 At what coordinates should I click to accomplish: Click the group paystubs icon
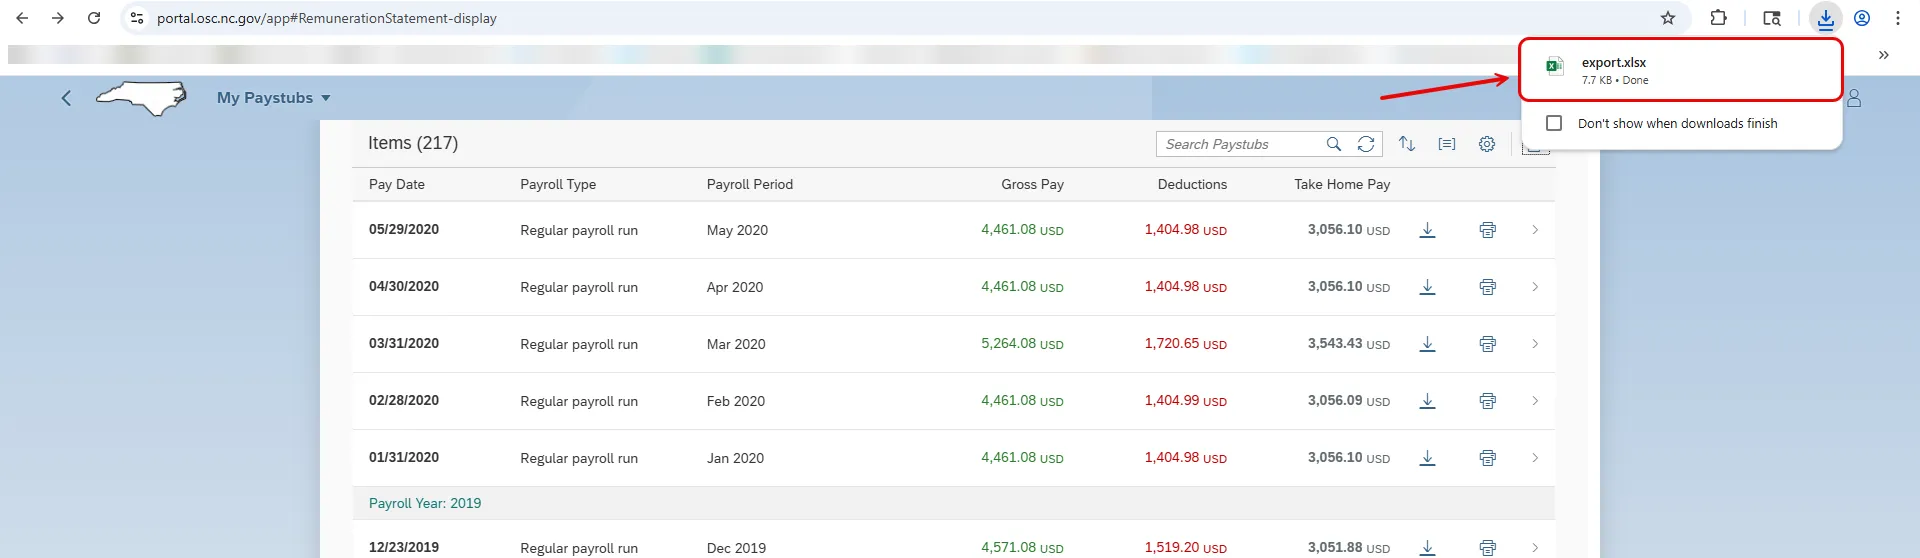click(1447, 144)
